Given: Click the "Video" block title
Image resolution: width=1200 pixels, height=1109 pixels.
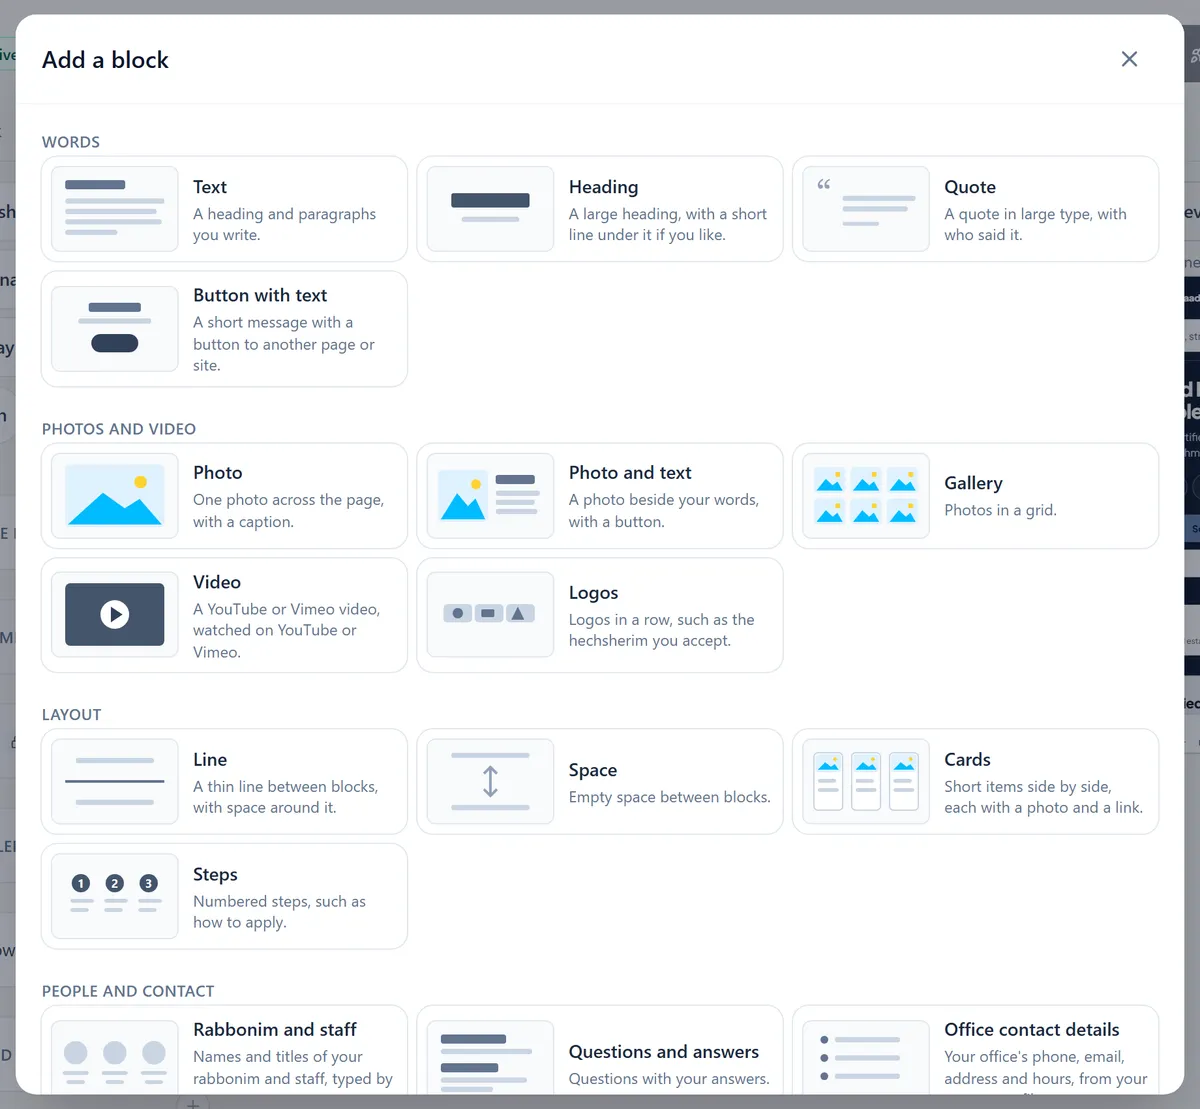Looking at the screenshot, I should (217, 582).
